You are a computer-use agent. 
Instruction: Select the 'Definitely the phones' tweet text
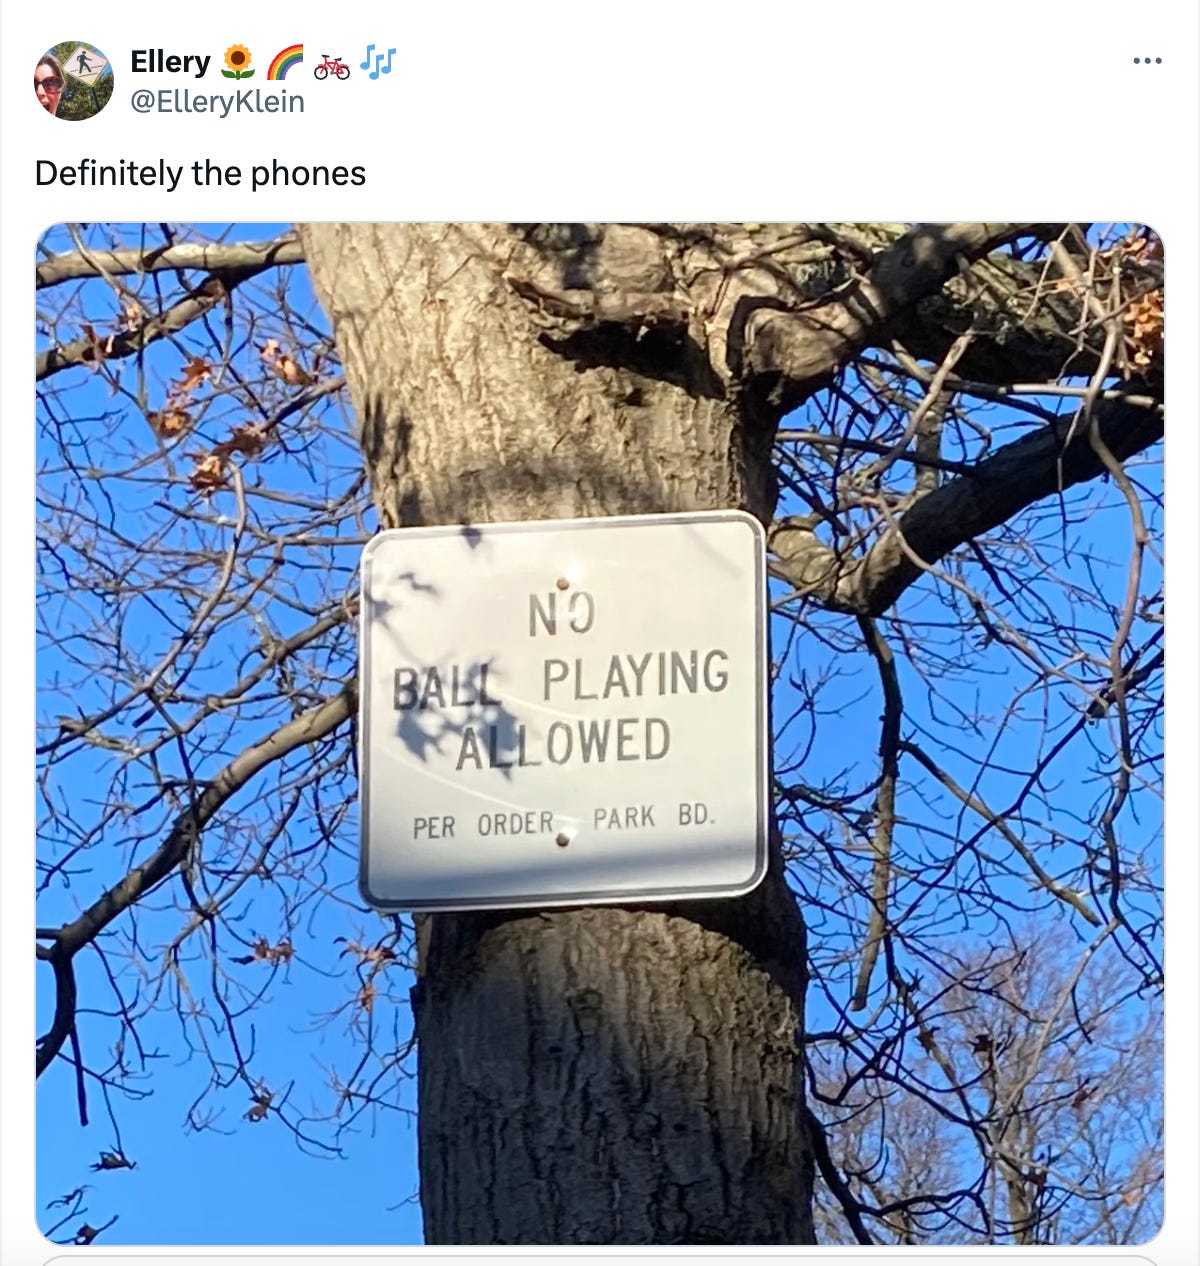pos(200,173)
